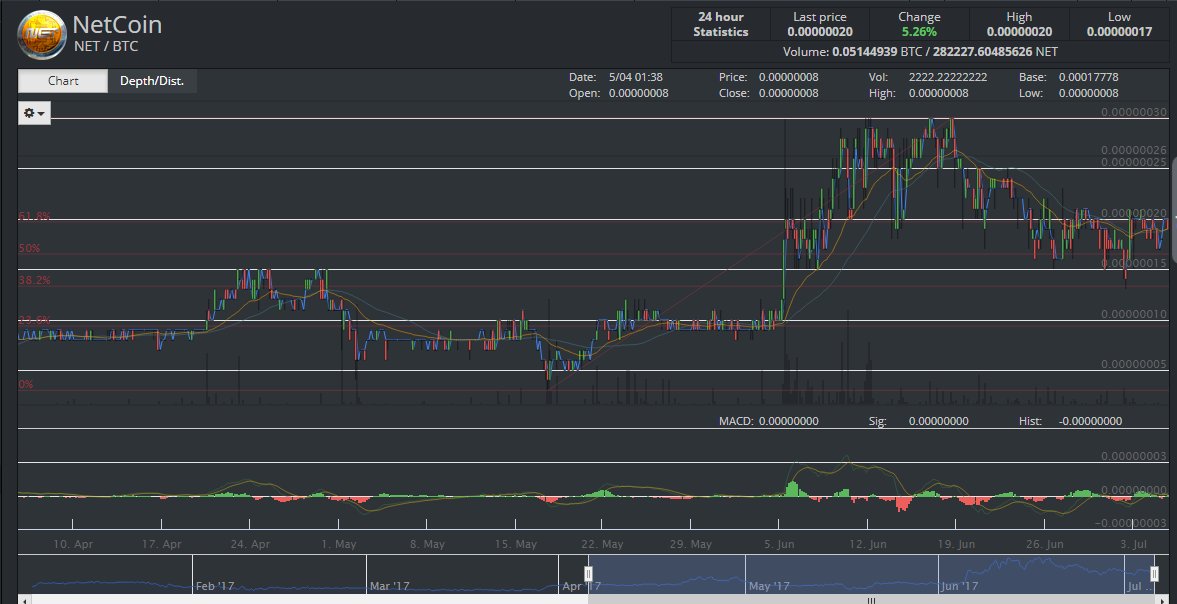This screenshot has height=604, width=1177.
Task: Click the 10. Apr date axis label
Action: click(74, 544)
